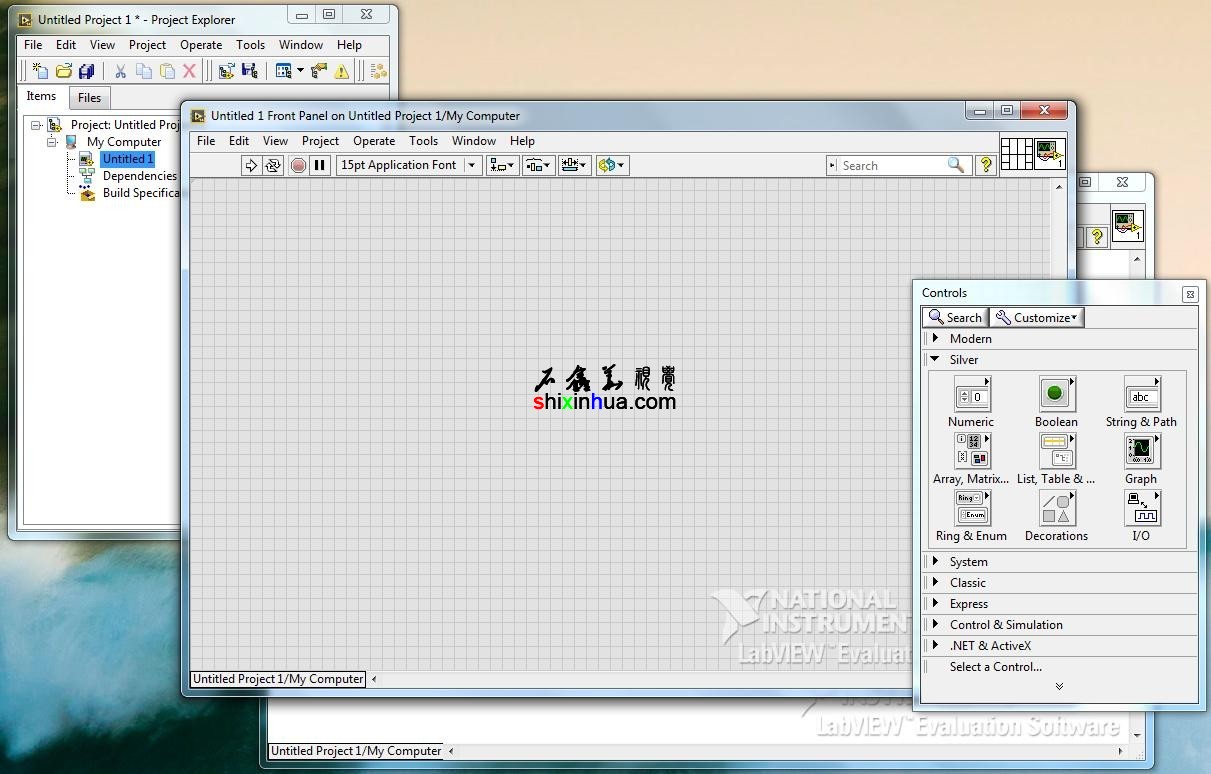Click the connector pane grid icon
The height and width of the screenshot is (774, 1211).
point(1016,153)
